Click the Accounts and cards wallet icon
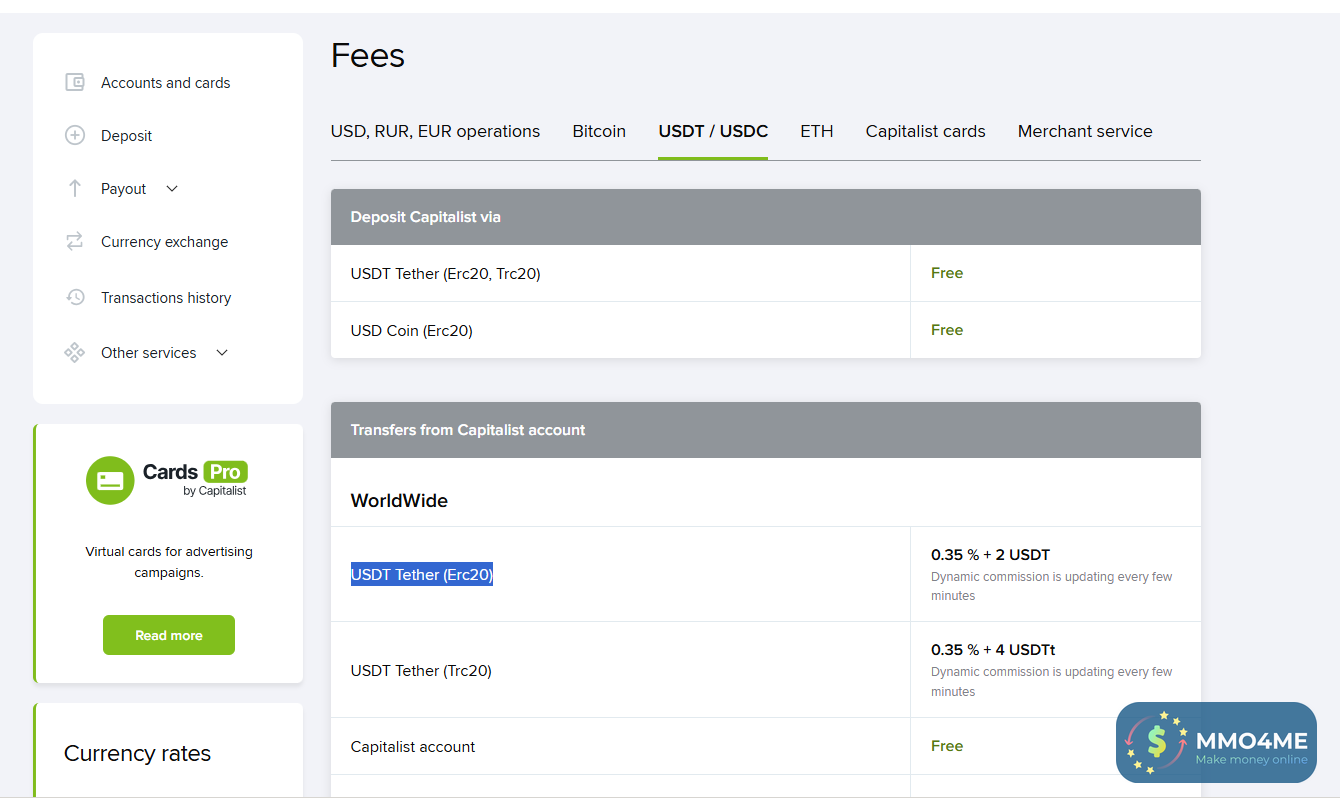The image size is (1340, 798). pos(75,83)
